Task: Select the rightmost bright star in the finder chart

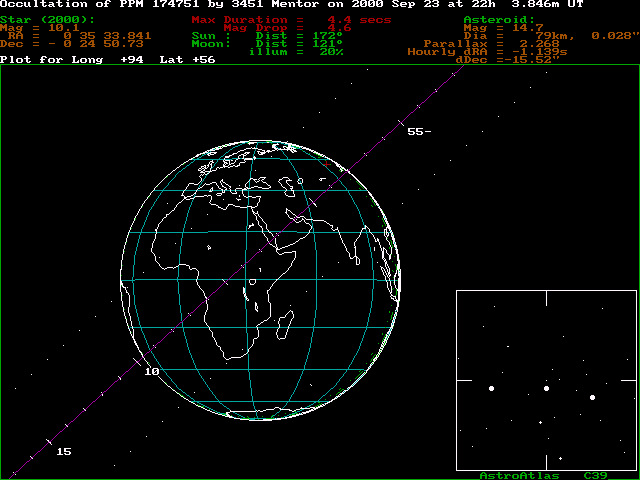Action: [592, 397]
